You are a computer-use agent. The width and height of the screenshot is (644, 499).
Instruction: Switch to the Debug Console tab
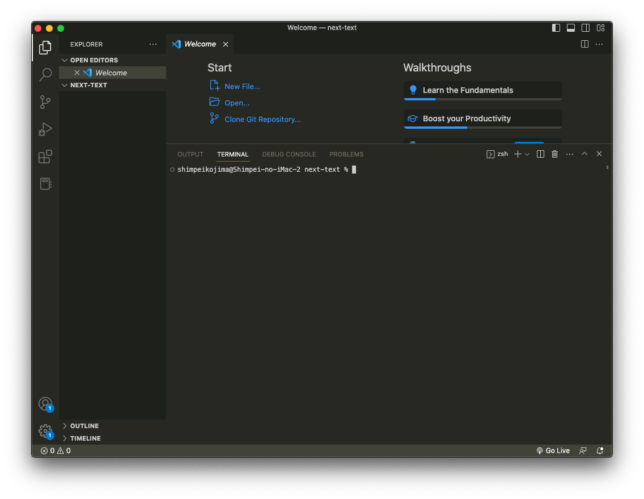[x=289, y=154]
